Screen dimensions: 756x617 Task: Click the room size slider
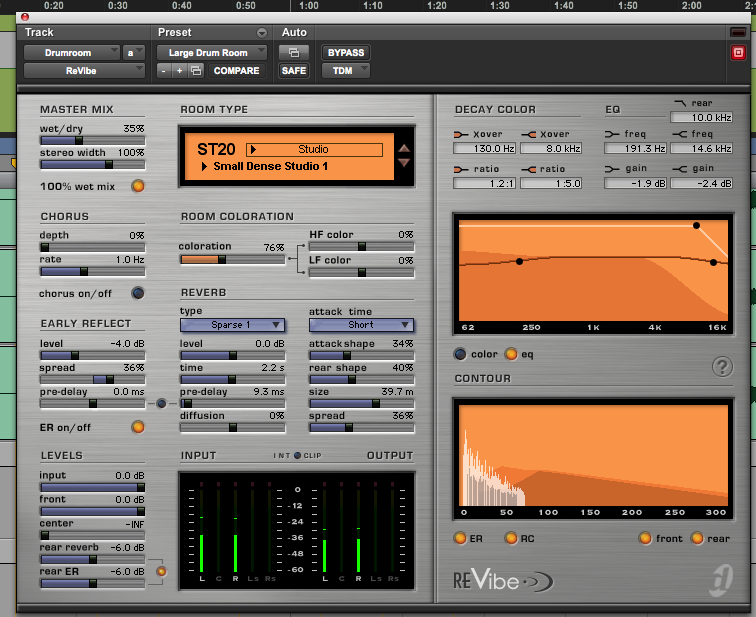(x=361, y=403)
